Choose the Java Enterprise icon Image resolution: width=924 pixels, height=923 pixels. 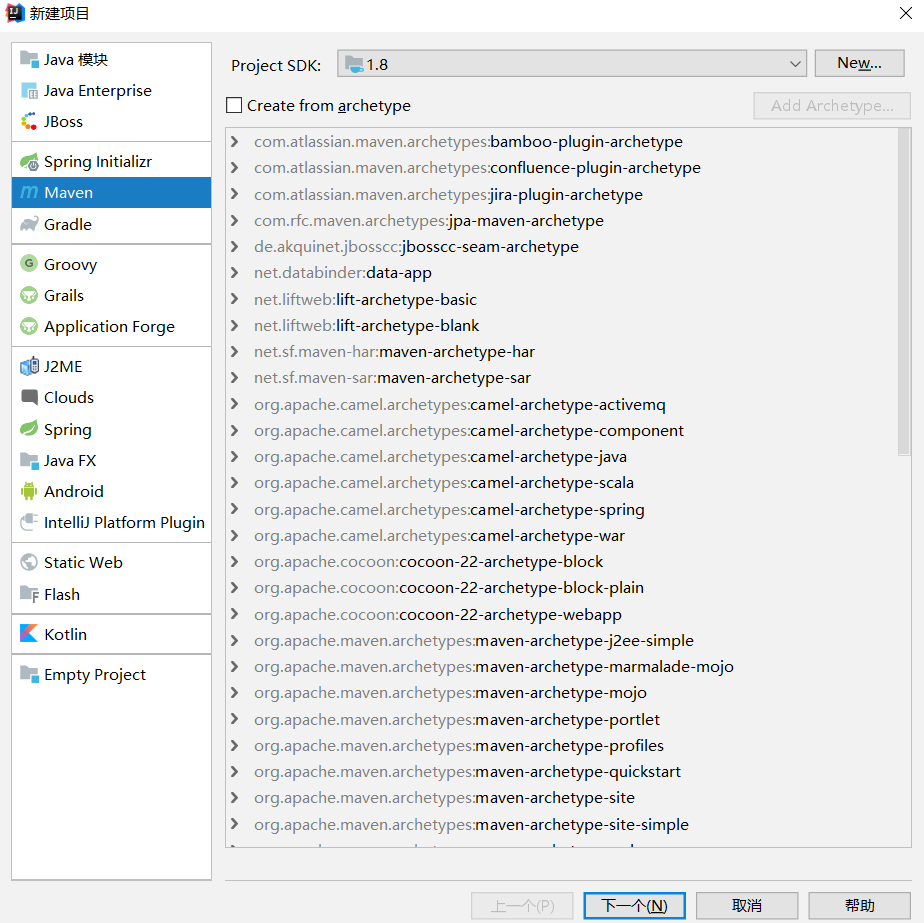click(x=29, y=91)
